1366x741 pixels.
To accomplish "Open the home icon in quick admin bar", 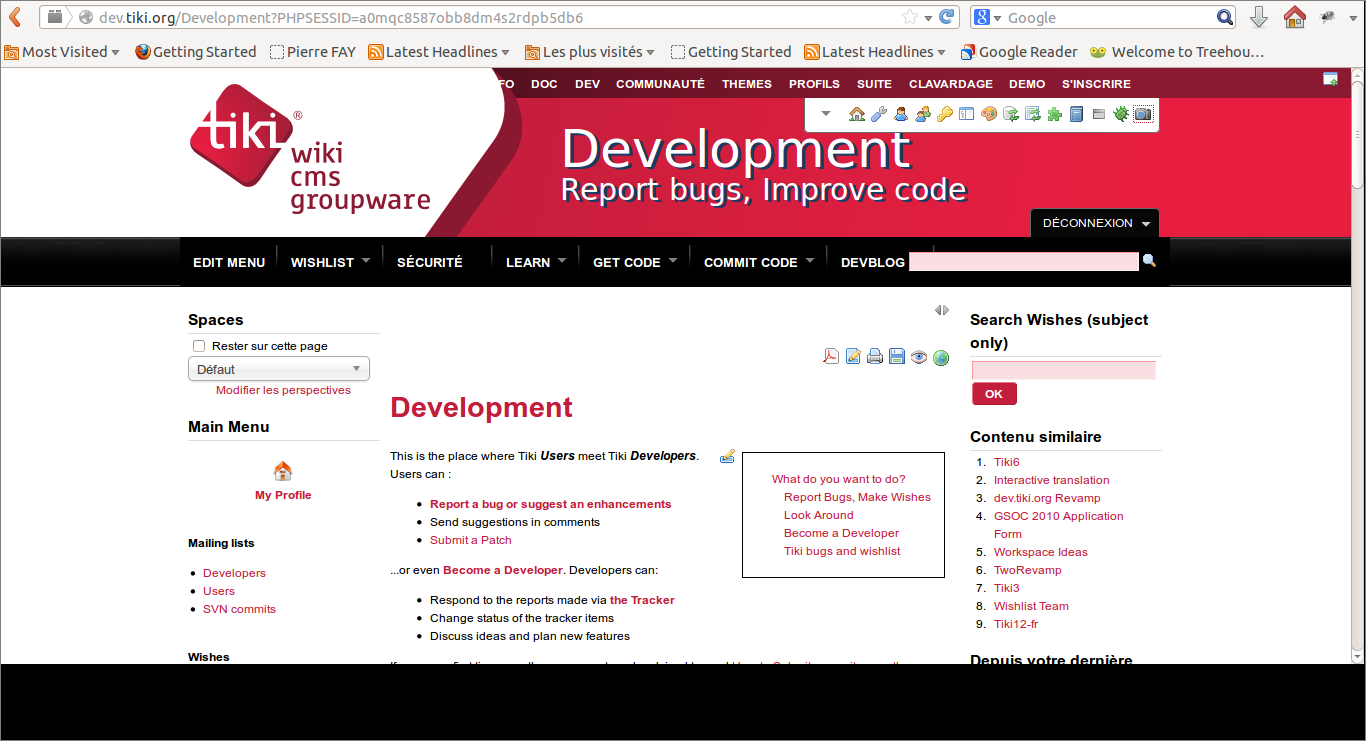I will (x=857, y=114).
